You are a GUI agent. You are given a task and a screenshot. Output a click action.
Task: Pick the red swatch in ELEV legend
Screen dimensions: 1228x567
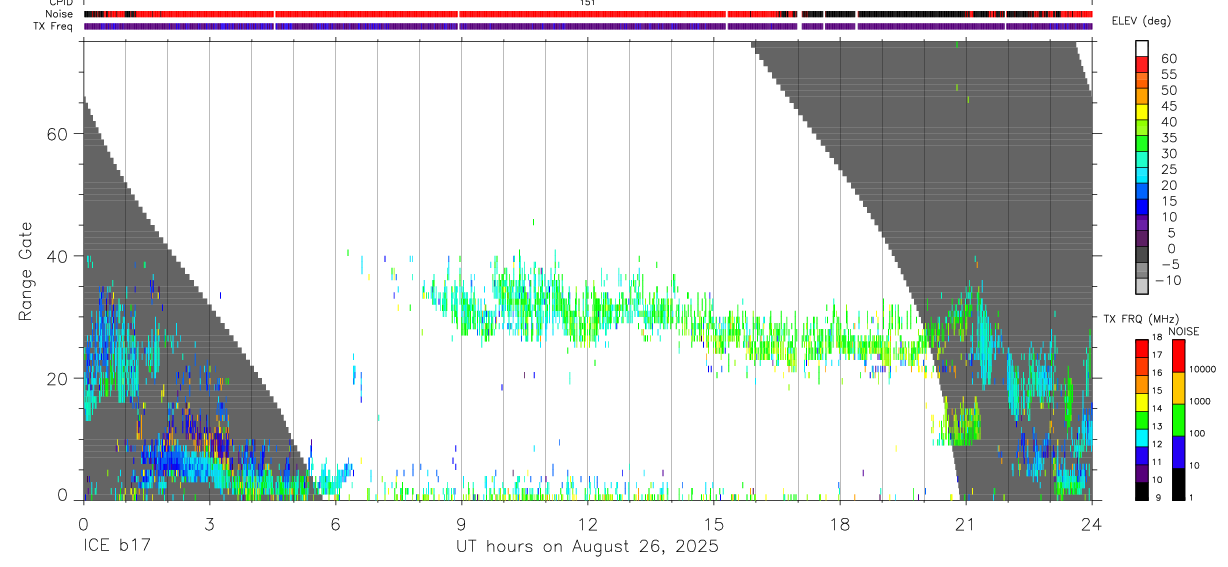1142,62
